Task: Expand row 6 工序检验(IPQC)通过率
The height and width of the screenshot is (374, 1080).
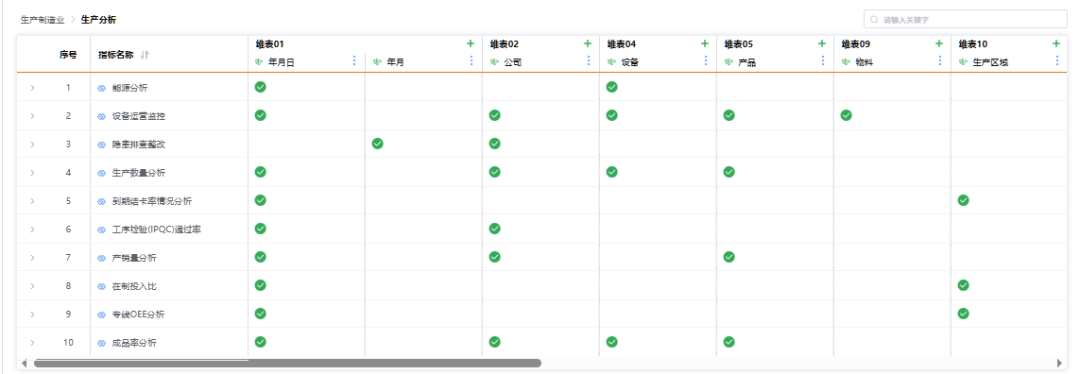Action: tap(32, 229)
